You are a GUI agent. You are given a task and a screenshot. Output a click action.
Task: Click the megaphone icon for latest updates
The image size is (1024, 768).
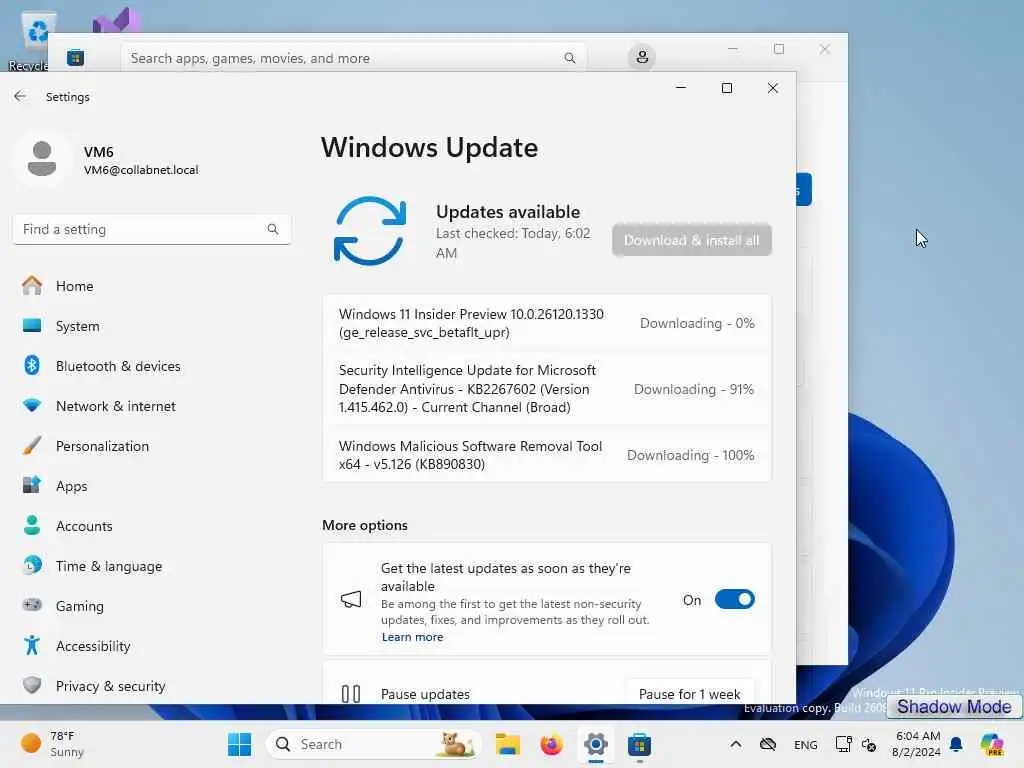[351, 600]
